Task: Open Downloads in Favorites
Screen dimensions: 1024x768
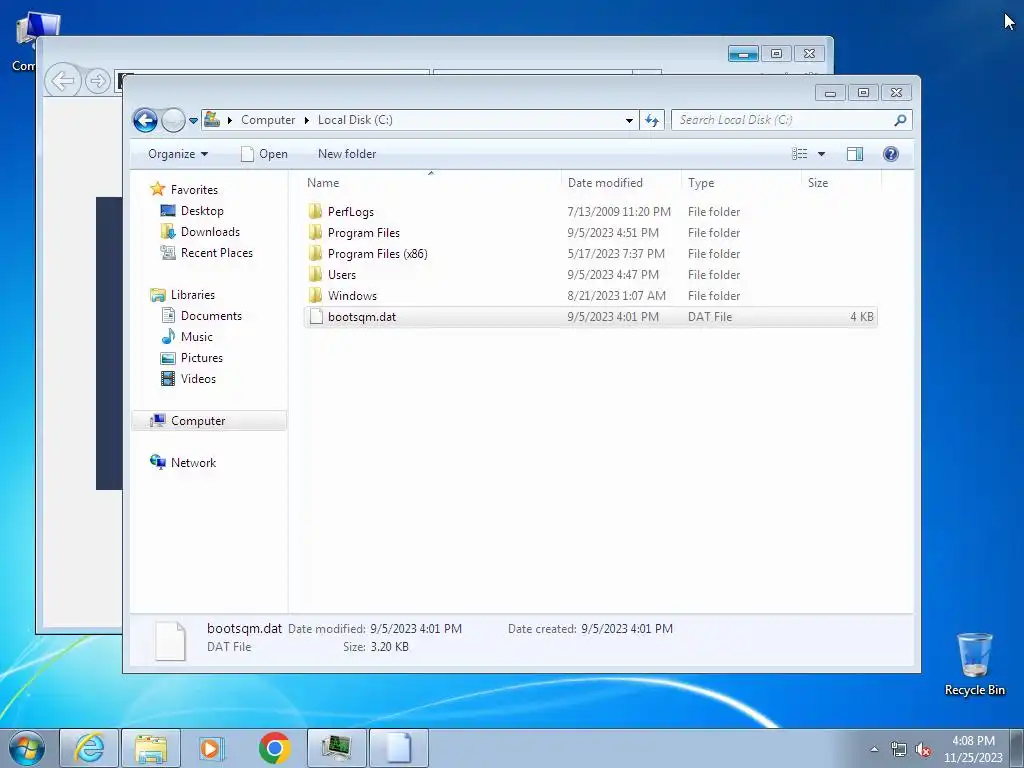Action: (x=210, y=232)
